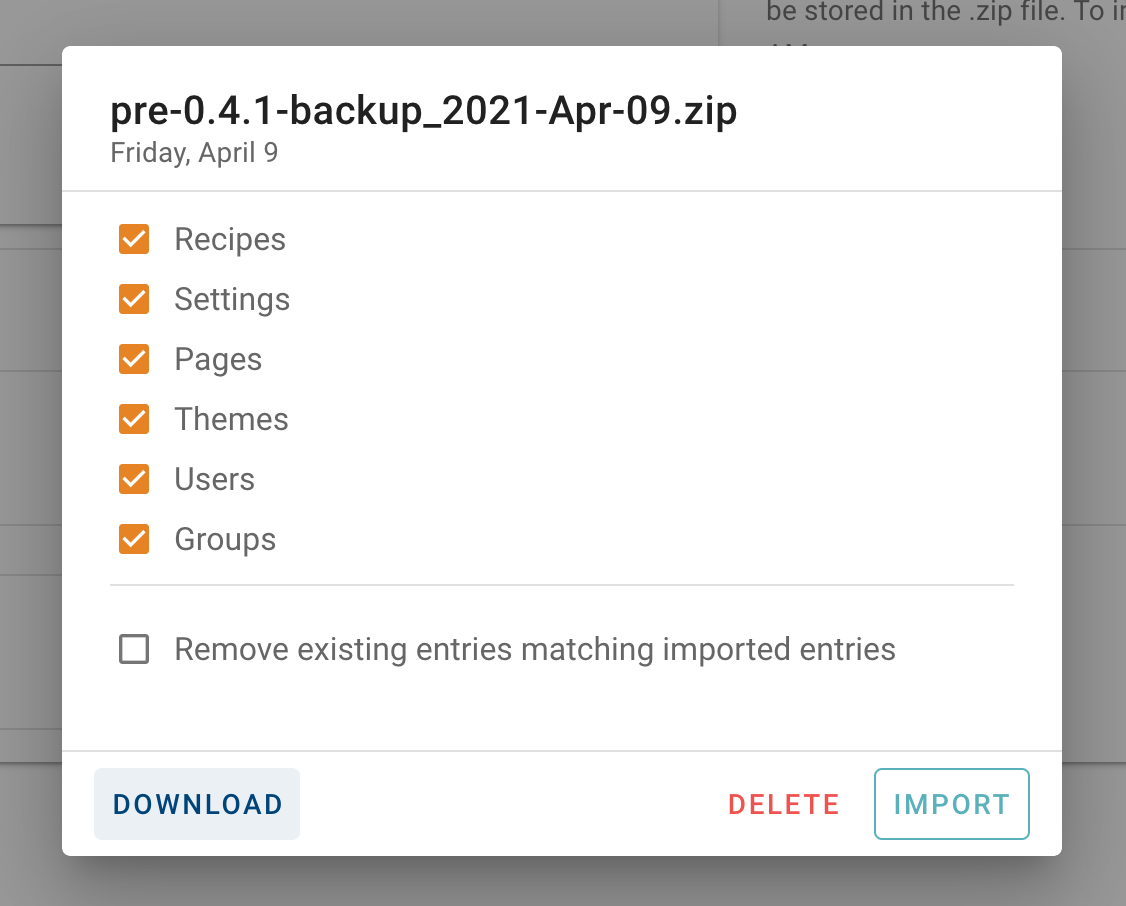Uncheck the Settings checkbox
The image size is (1126, 906).
(134, 299)
